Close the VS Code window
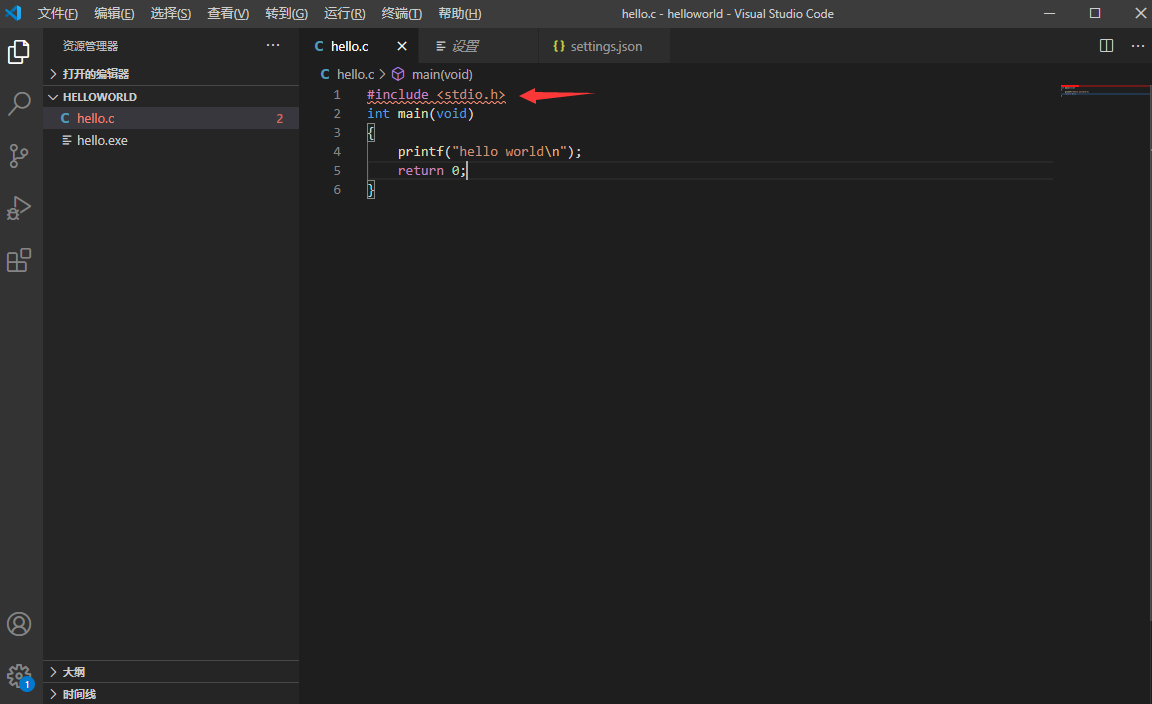The height and width of the screenshot is (704, 1152). [x=1140, y=13]
